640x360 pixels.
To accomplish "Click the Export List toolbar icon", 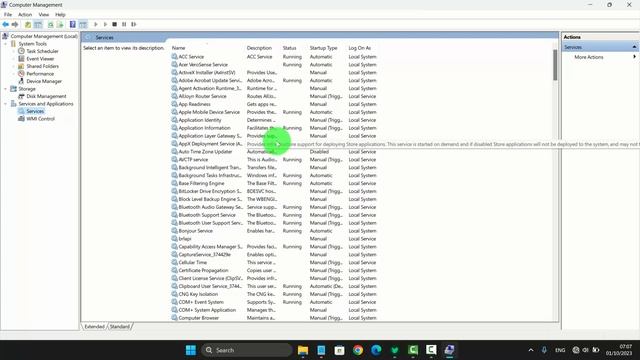I will tap(60, 24).
